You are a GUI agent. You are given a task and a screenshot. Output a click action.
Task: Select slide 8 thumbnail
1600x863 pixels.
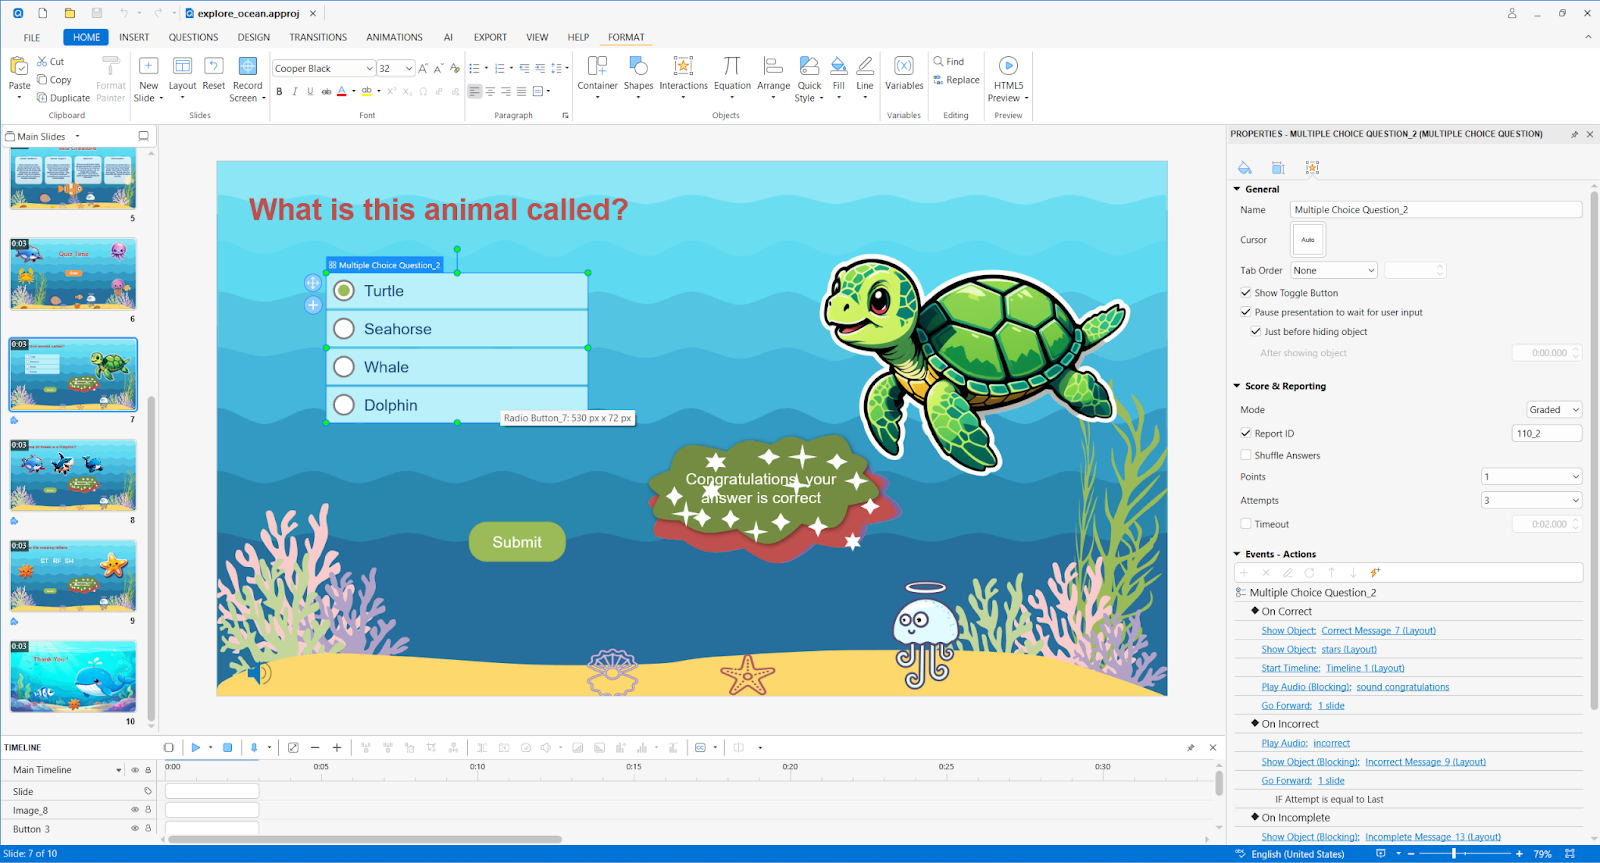pyautogui.click(x=73, y=476)
